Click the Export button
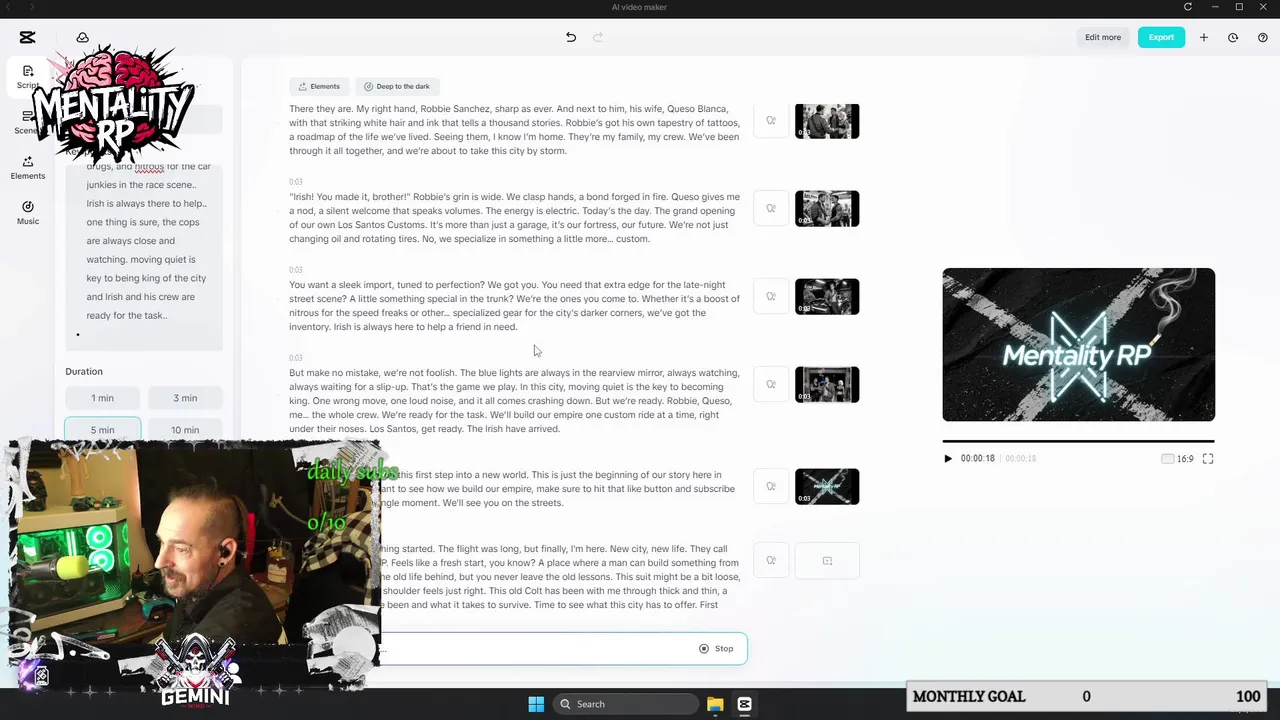 (x=1161, y=37)
